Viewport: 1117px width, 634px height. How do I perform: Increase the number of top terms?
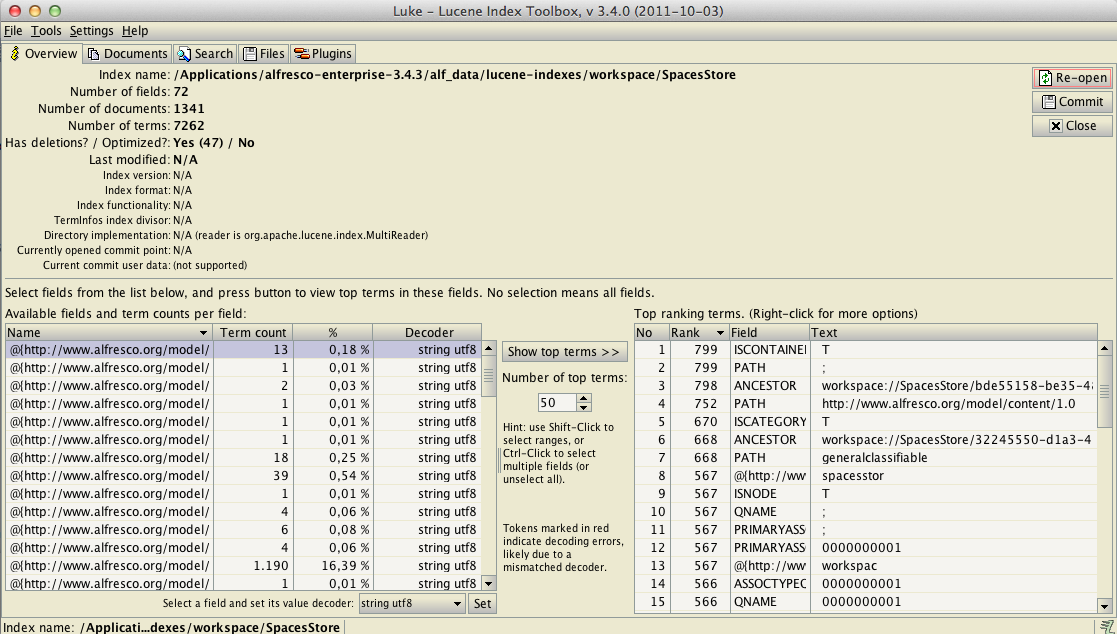click(x=584, y=397)
